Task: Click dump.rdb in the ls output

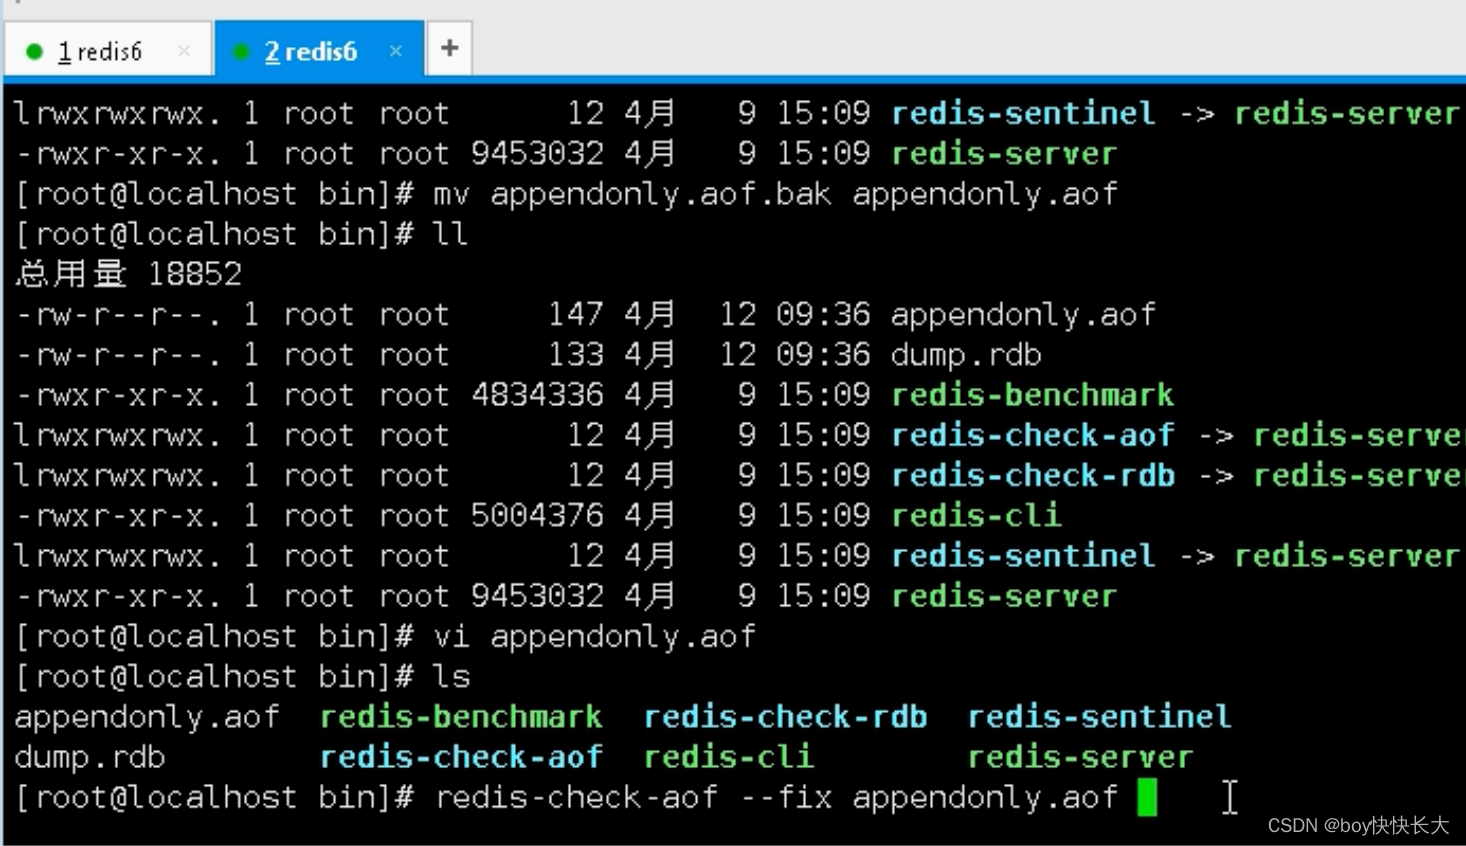Action: 90,757
